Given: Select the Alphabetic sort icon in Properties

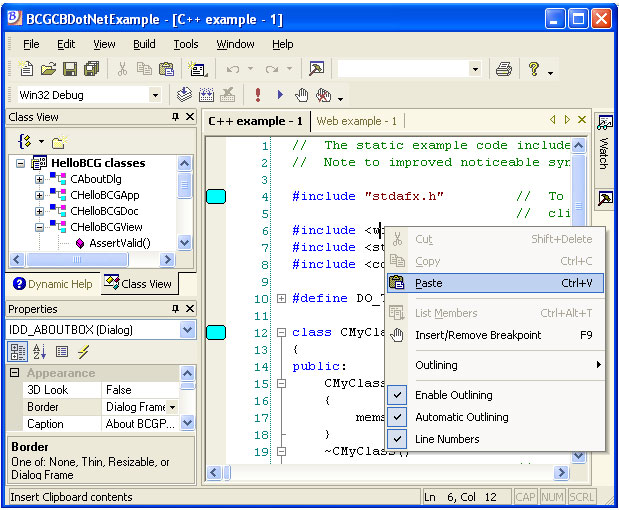Looking at the screenshot, I should click(40, 351).
